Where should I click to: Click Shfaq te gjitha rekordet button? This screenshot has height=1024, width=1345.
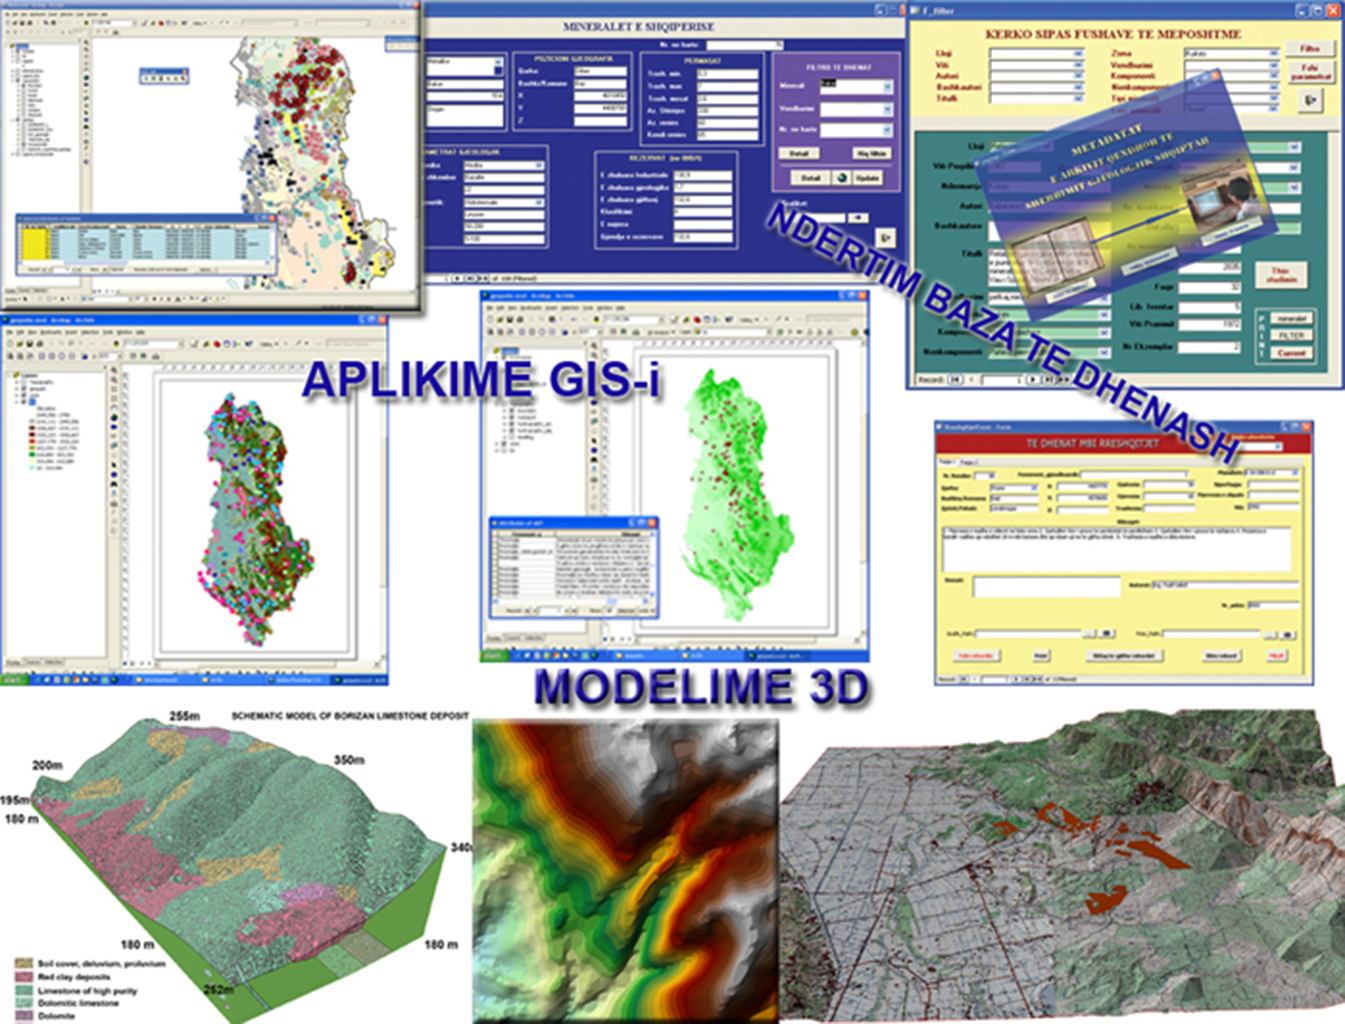[1123, 656]
